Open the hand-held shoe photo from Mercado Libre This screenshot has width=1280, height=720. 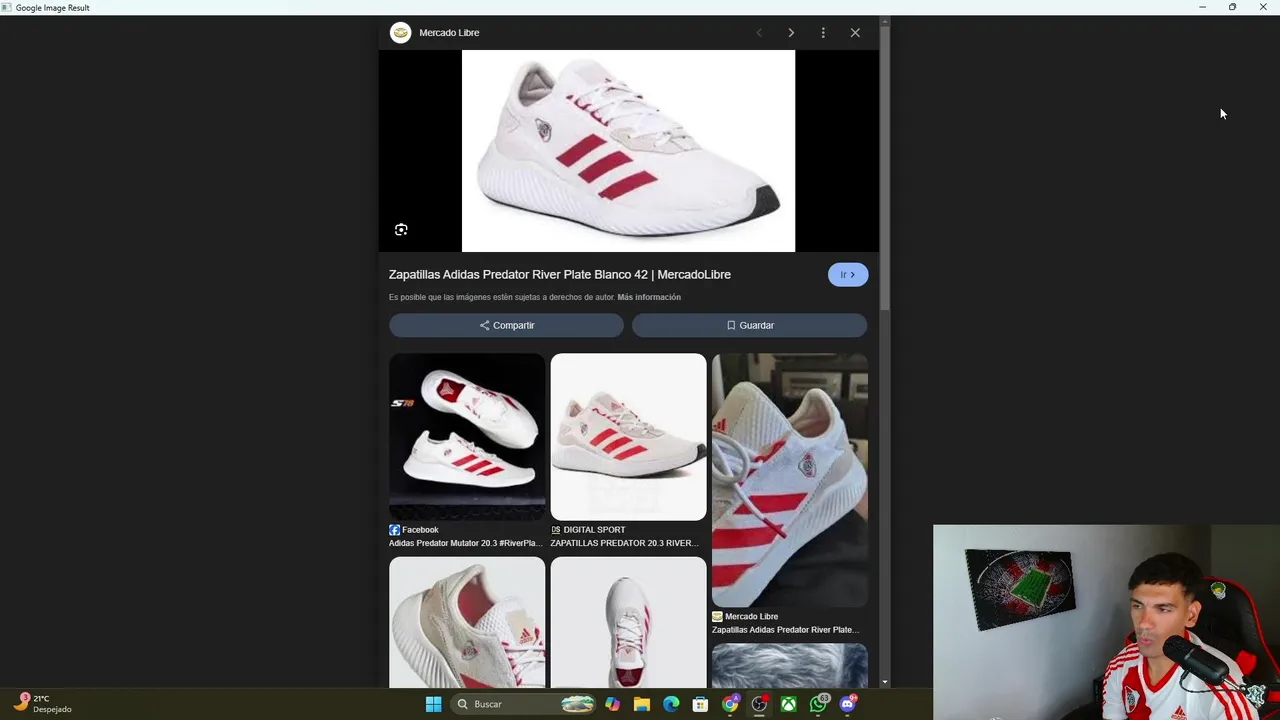click(x=790, y=480)
